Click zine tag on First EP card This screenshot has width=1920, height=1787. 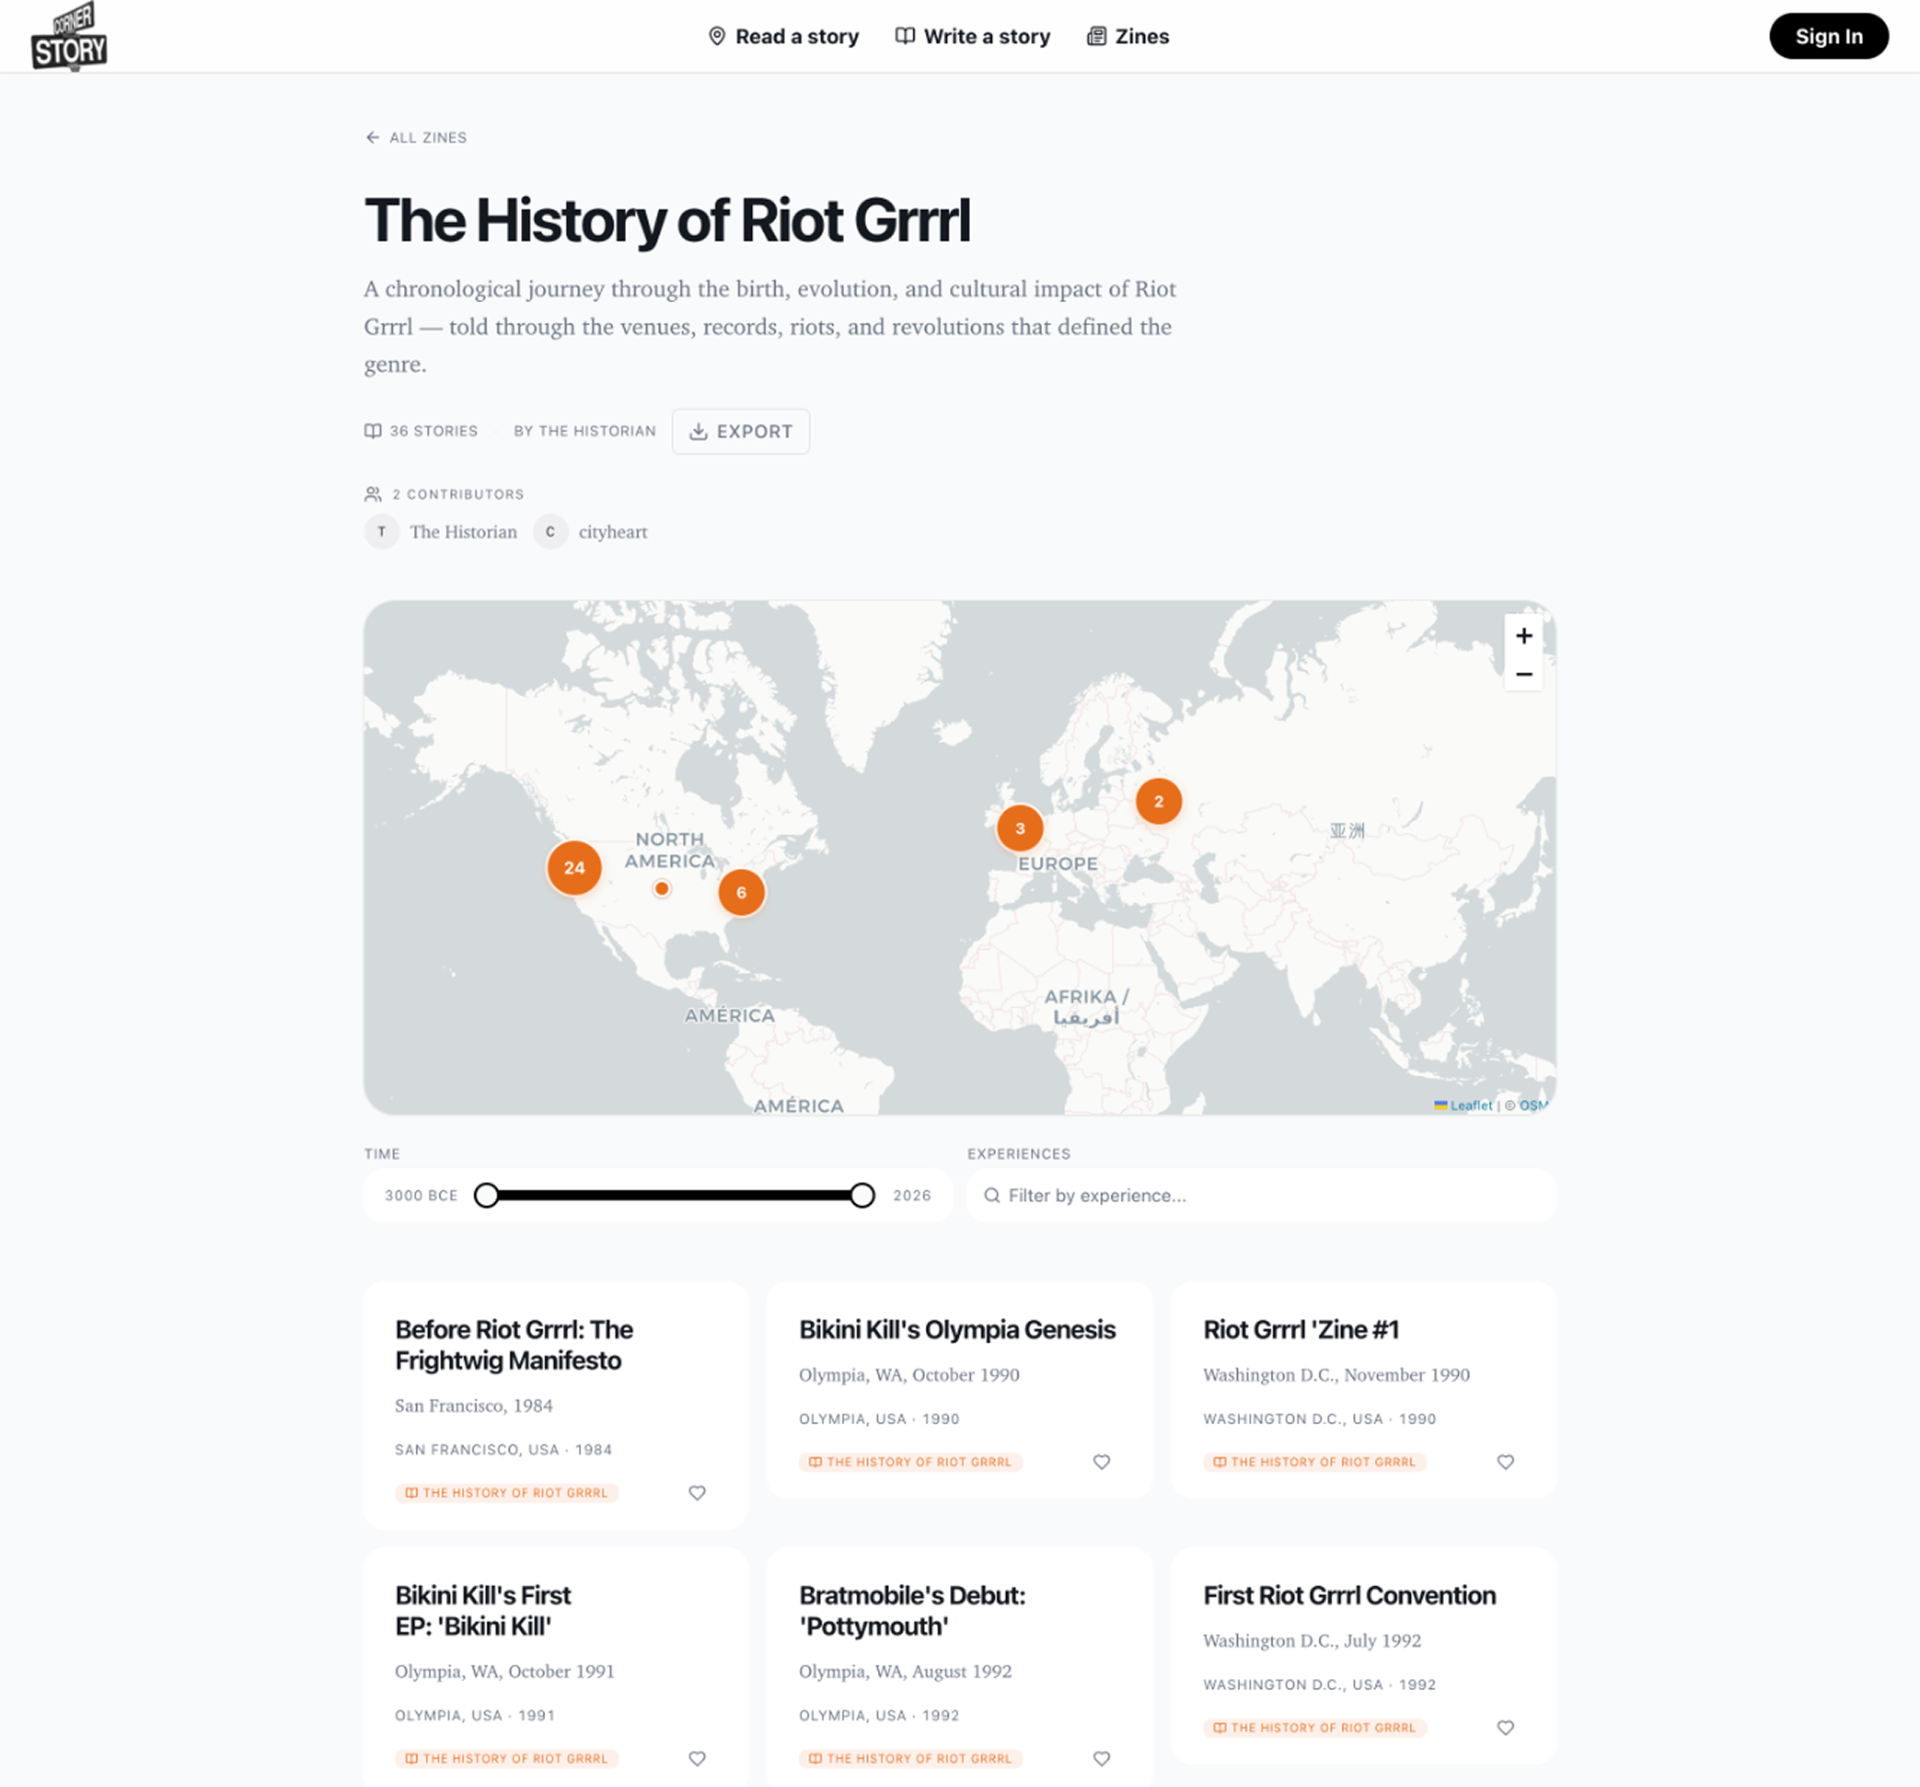(x=507, y=1758)
